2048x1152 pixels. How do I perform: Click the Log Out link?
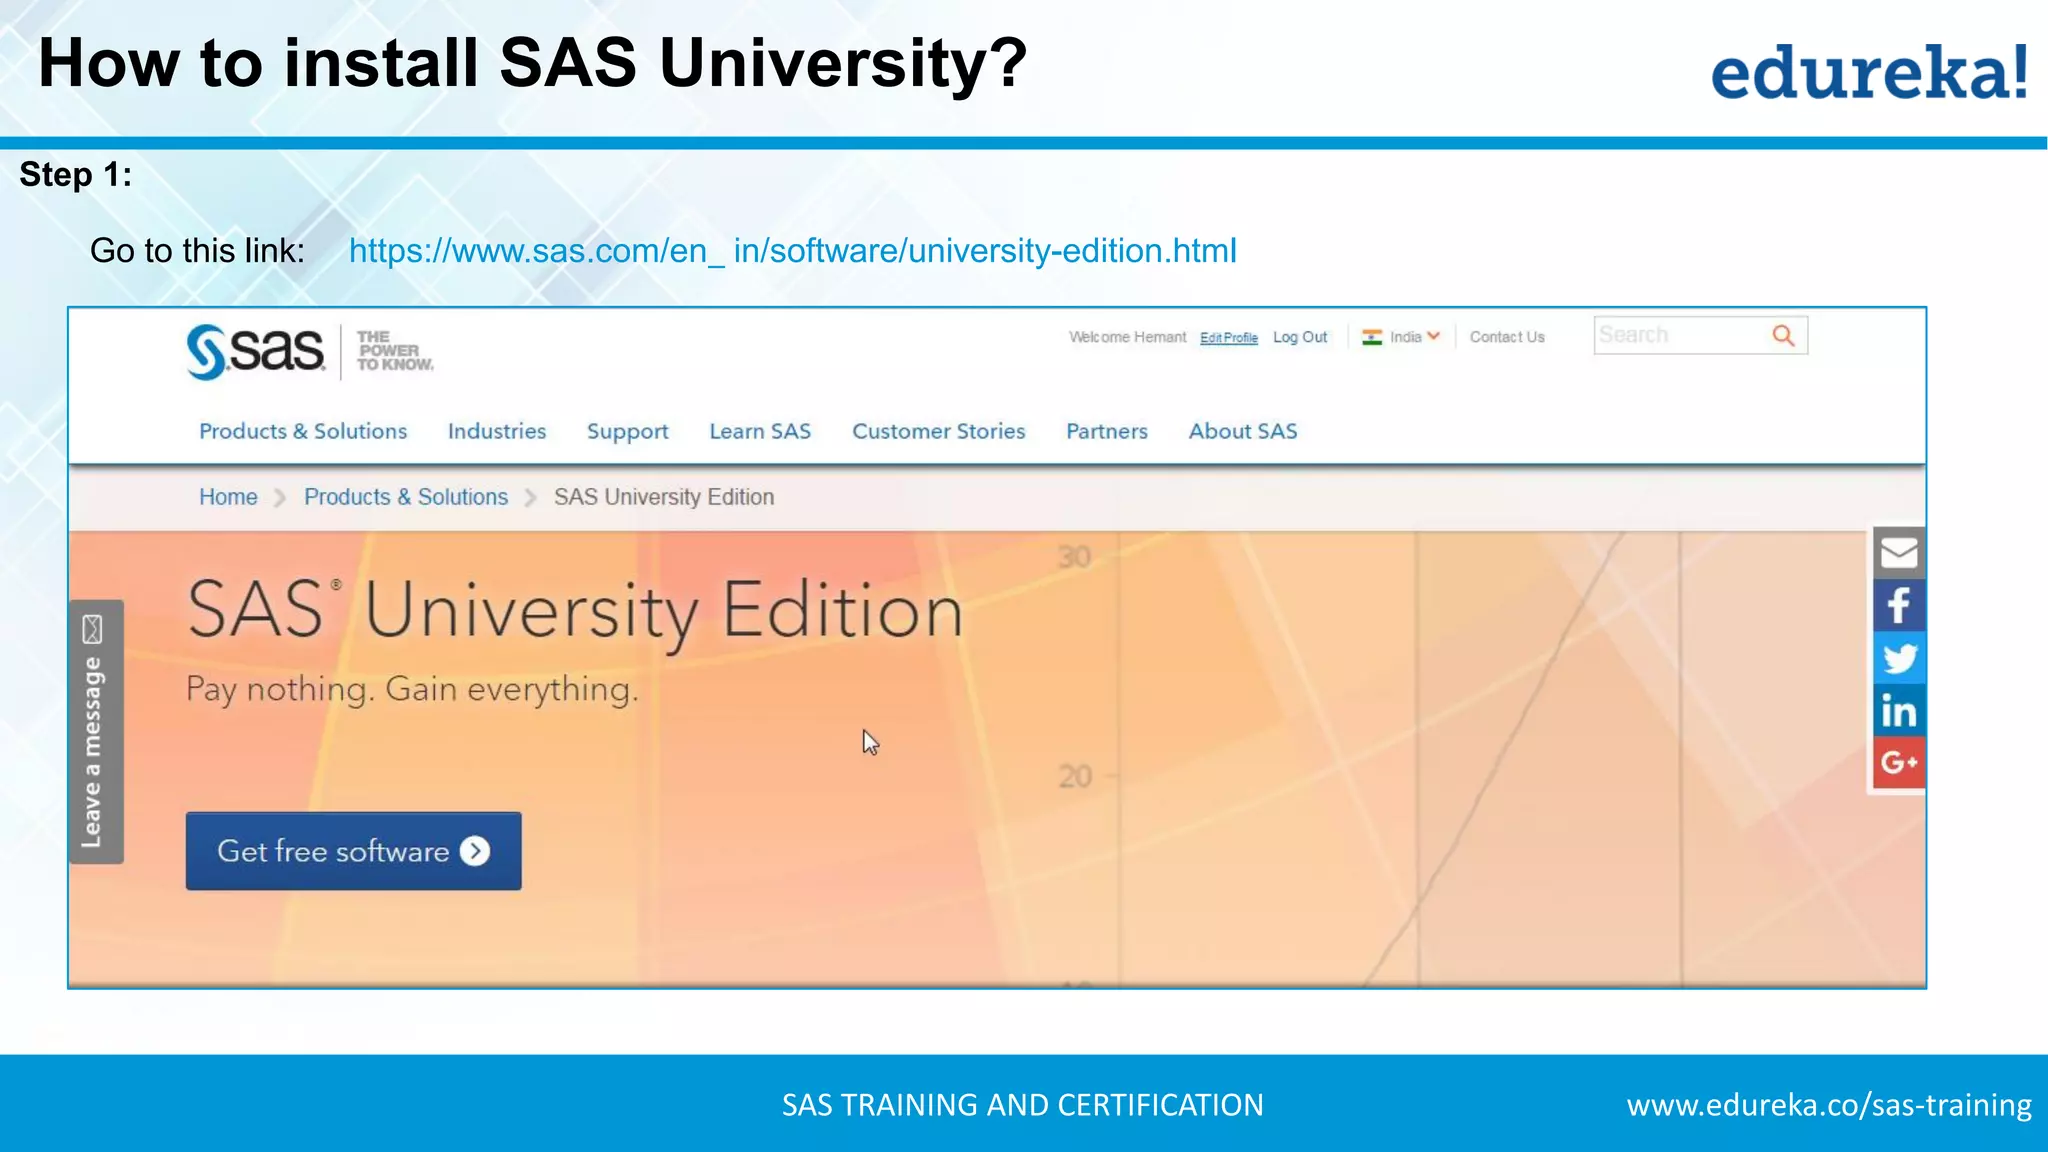[1300, 337]
